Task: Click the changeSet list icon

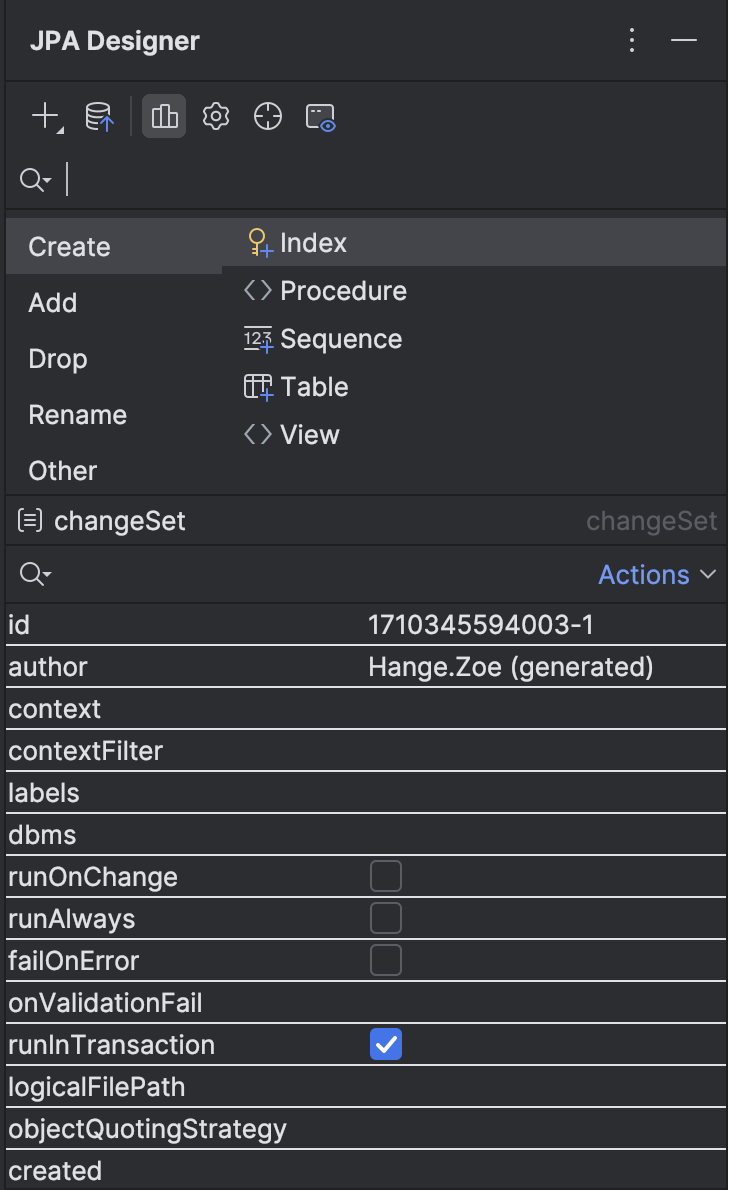Action: click(31, 520)
